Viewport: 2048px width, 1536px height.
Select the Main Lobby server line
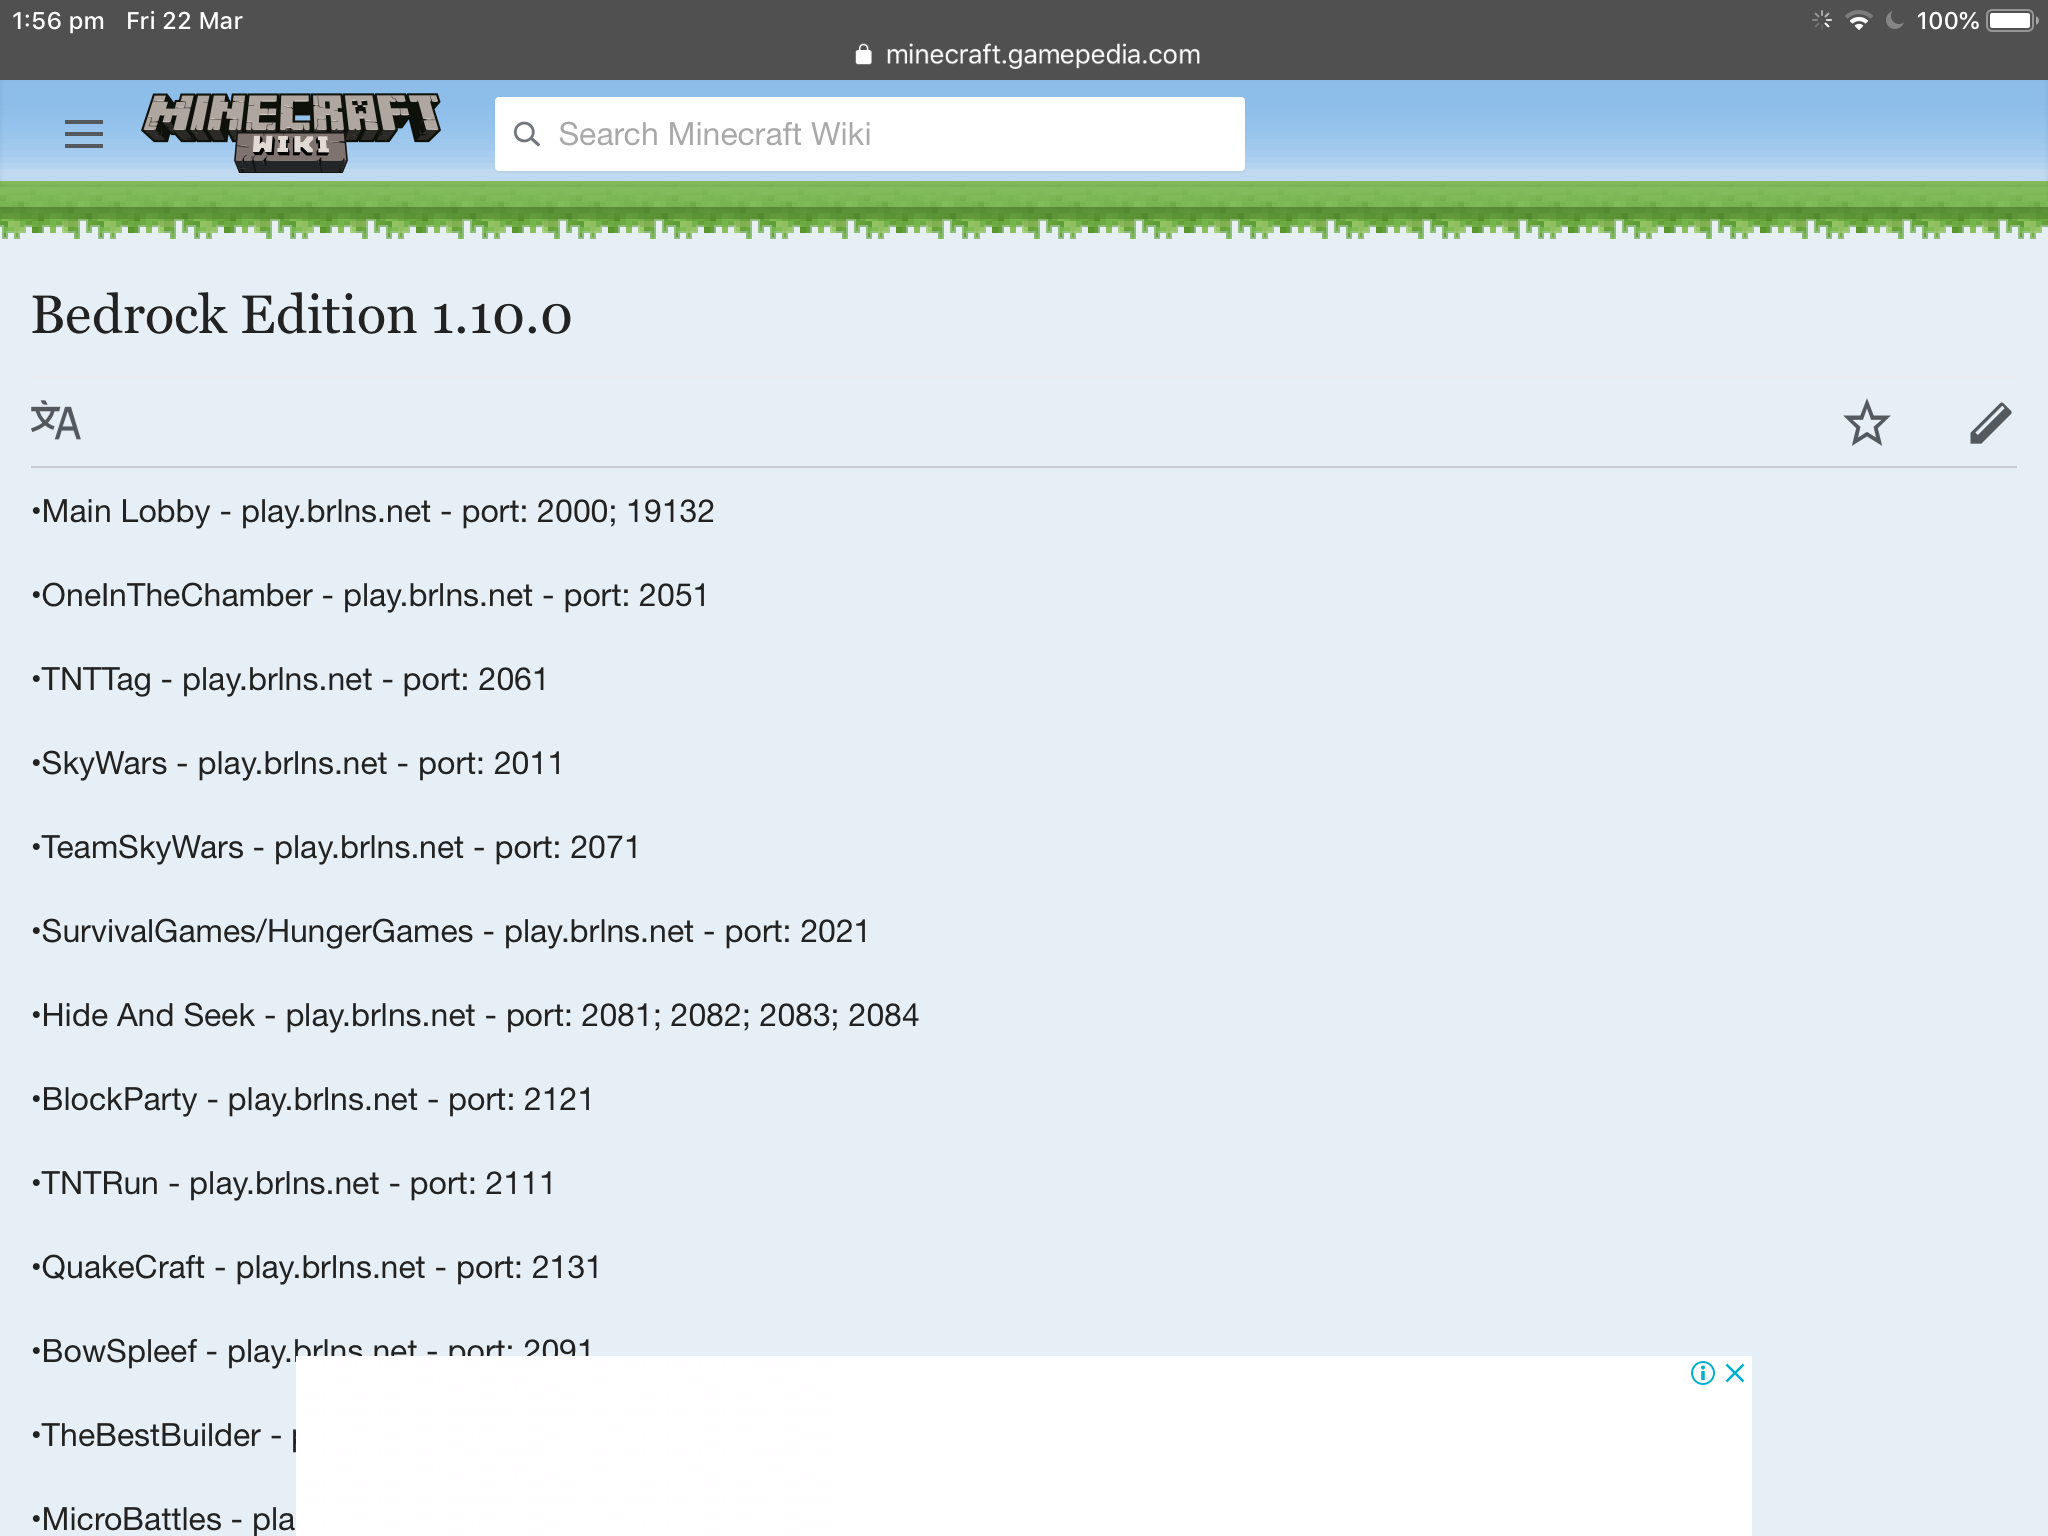(x=373, y=511)
